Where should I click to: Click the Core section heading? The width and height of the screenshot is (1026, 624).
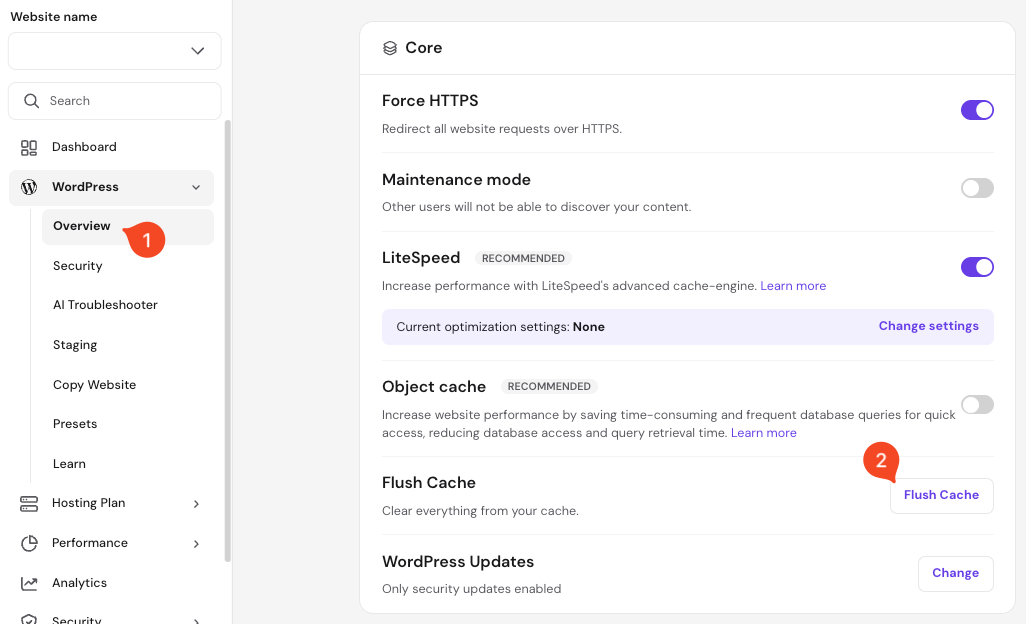point(423,48)
